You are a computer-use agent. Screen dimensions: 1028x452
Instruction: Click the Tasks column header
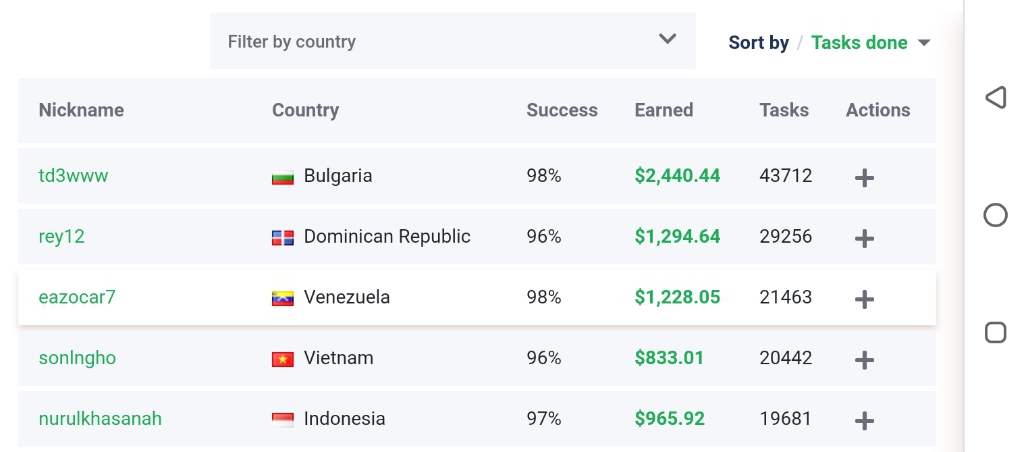click(x=784, y=110)
